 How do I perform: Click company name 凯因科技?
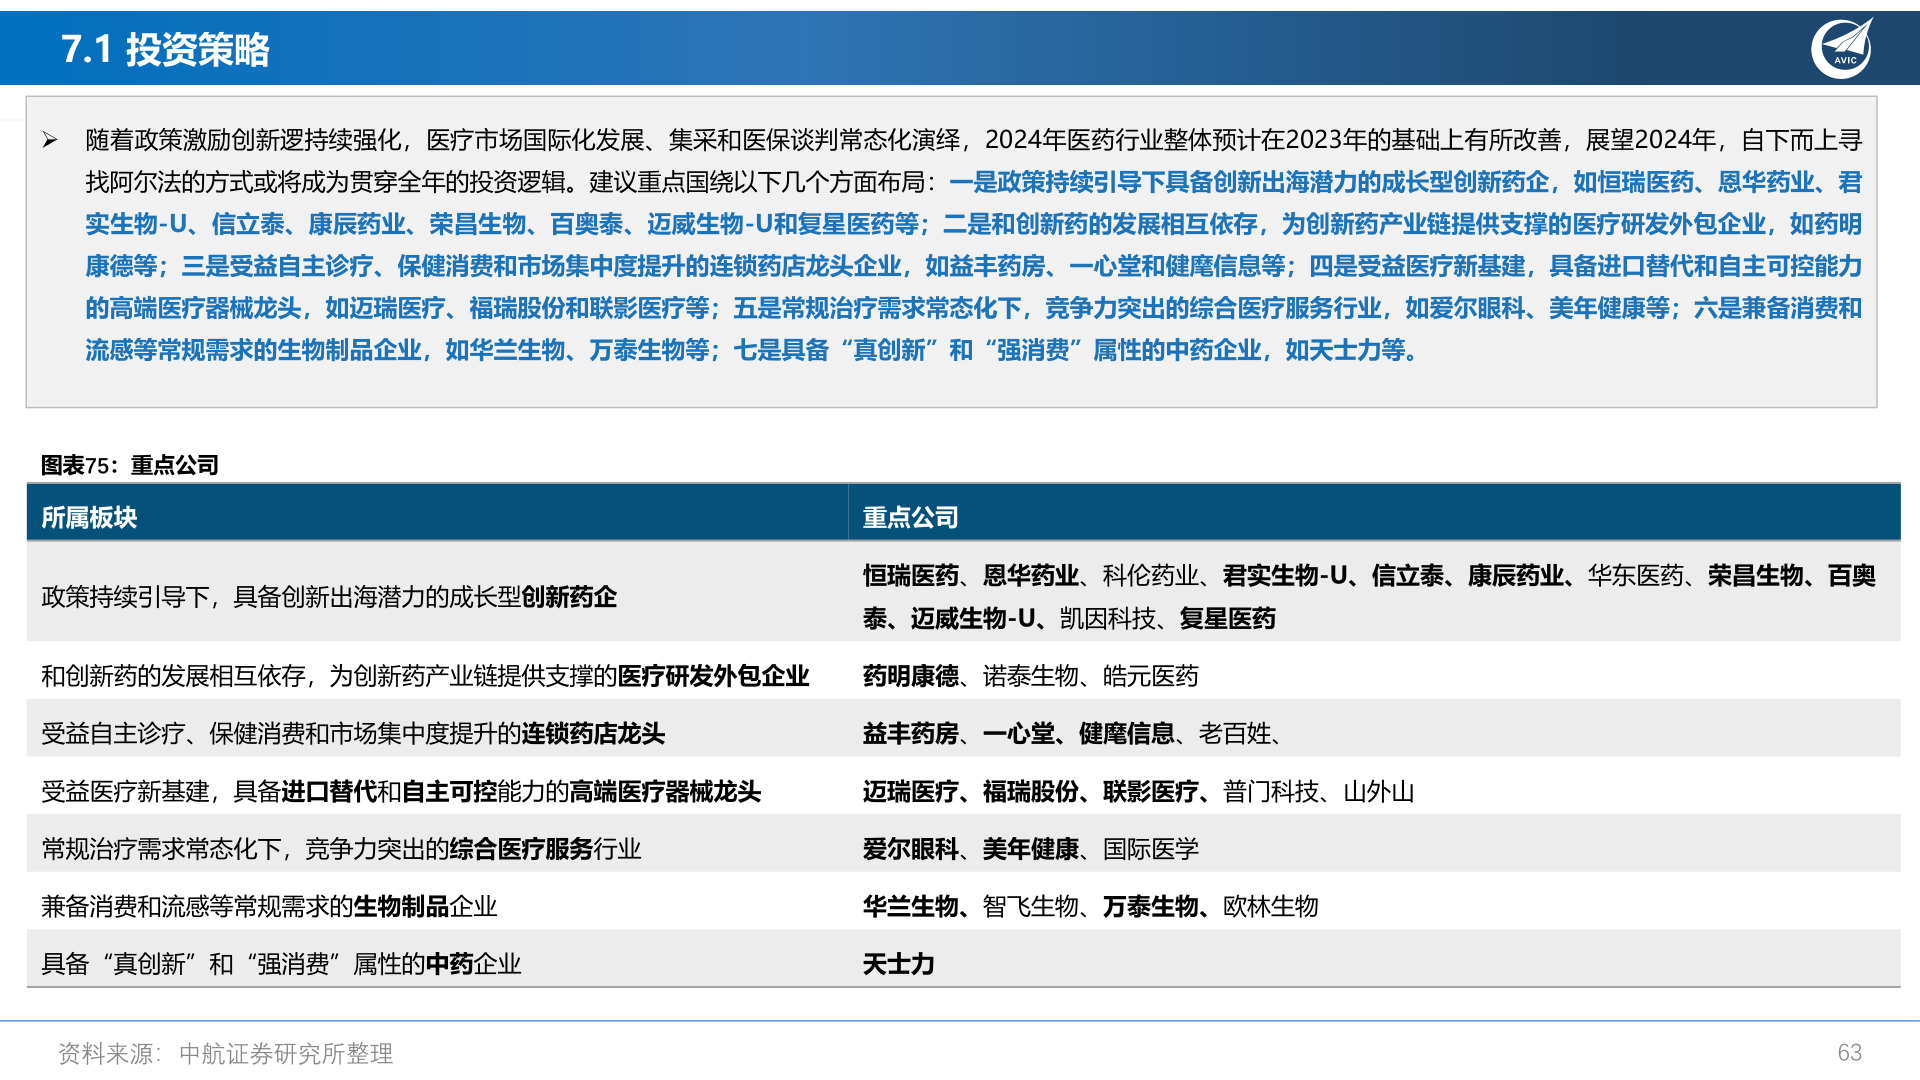coord(1107,619)
